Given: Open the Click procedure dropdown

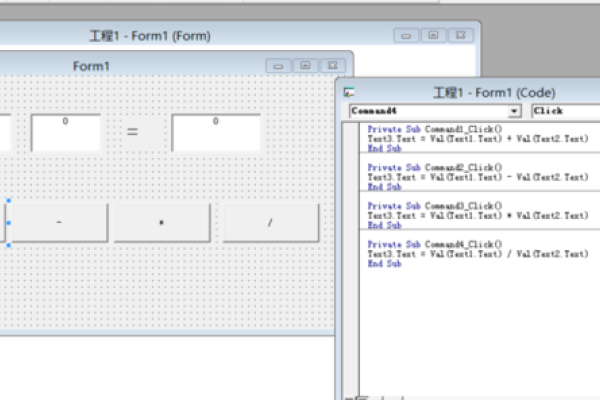Looking at the screenshot, I should tap(564, 110).
